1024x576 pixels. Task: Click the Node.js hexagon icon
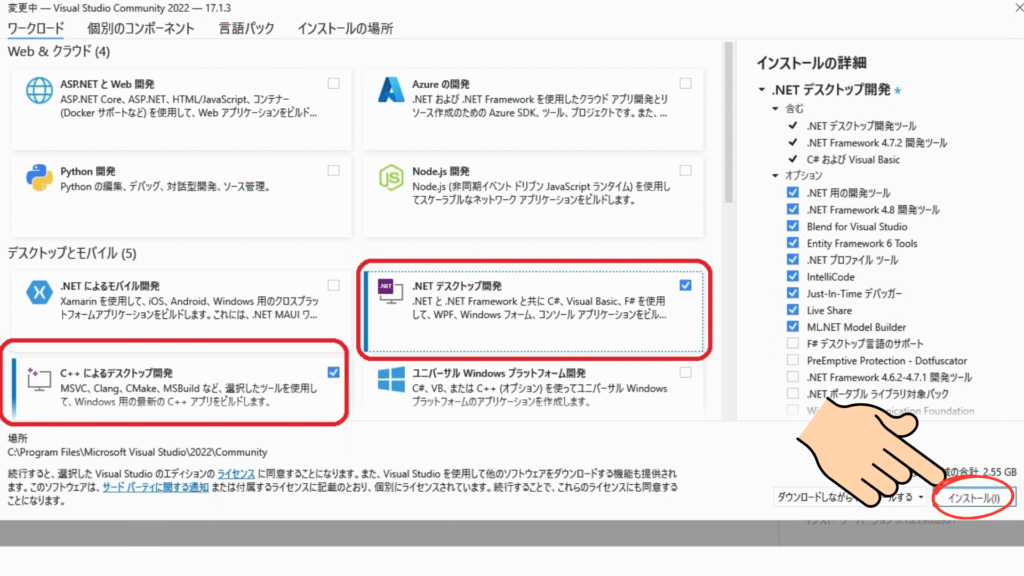(391, 178)
